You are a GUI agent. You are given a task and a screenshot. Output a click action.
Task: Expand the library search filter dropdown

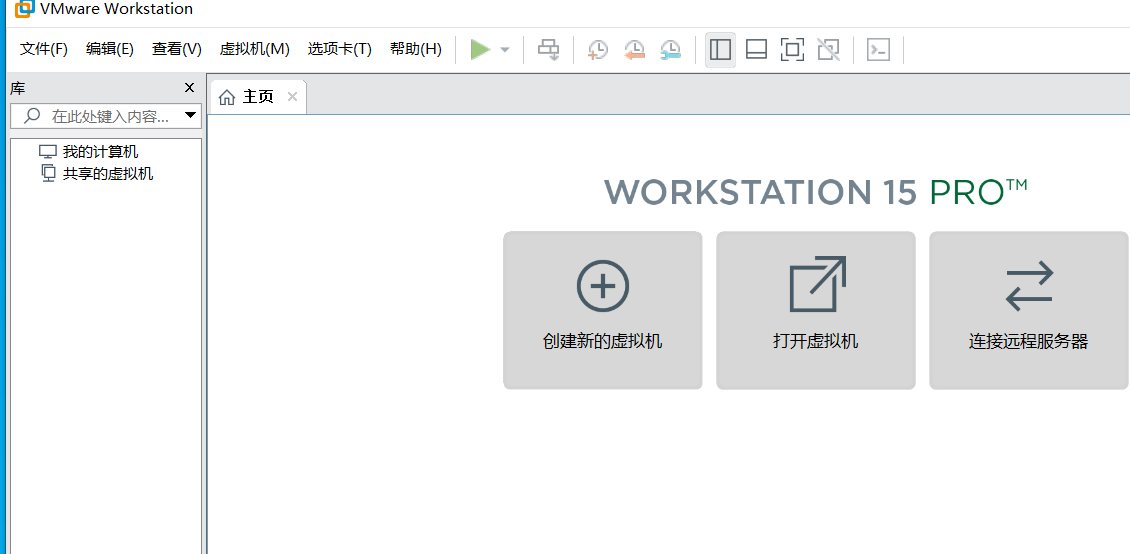(191, 115)
